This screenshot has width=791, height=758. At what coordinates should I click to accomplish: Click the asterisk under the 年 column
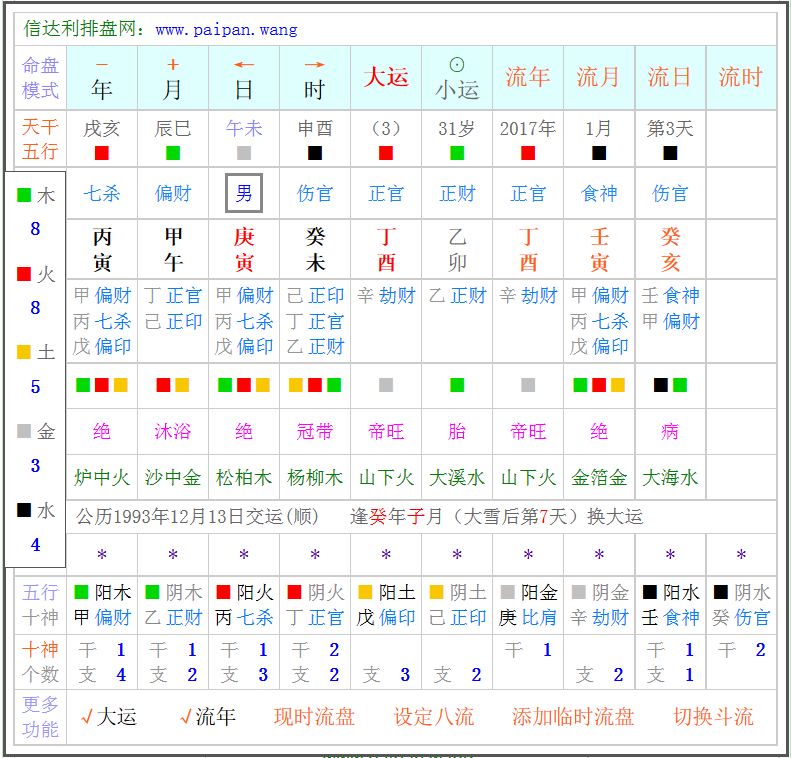(102, 555)
